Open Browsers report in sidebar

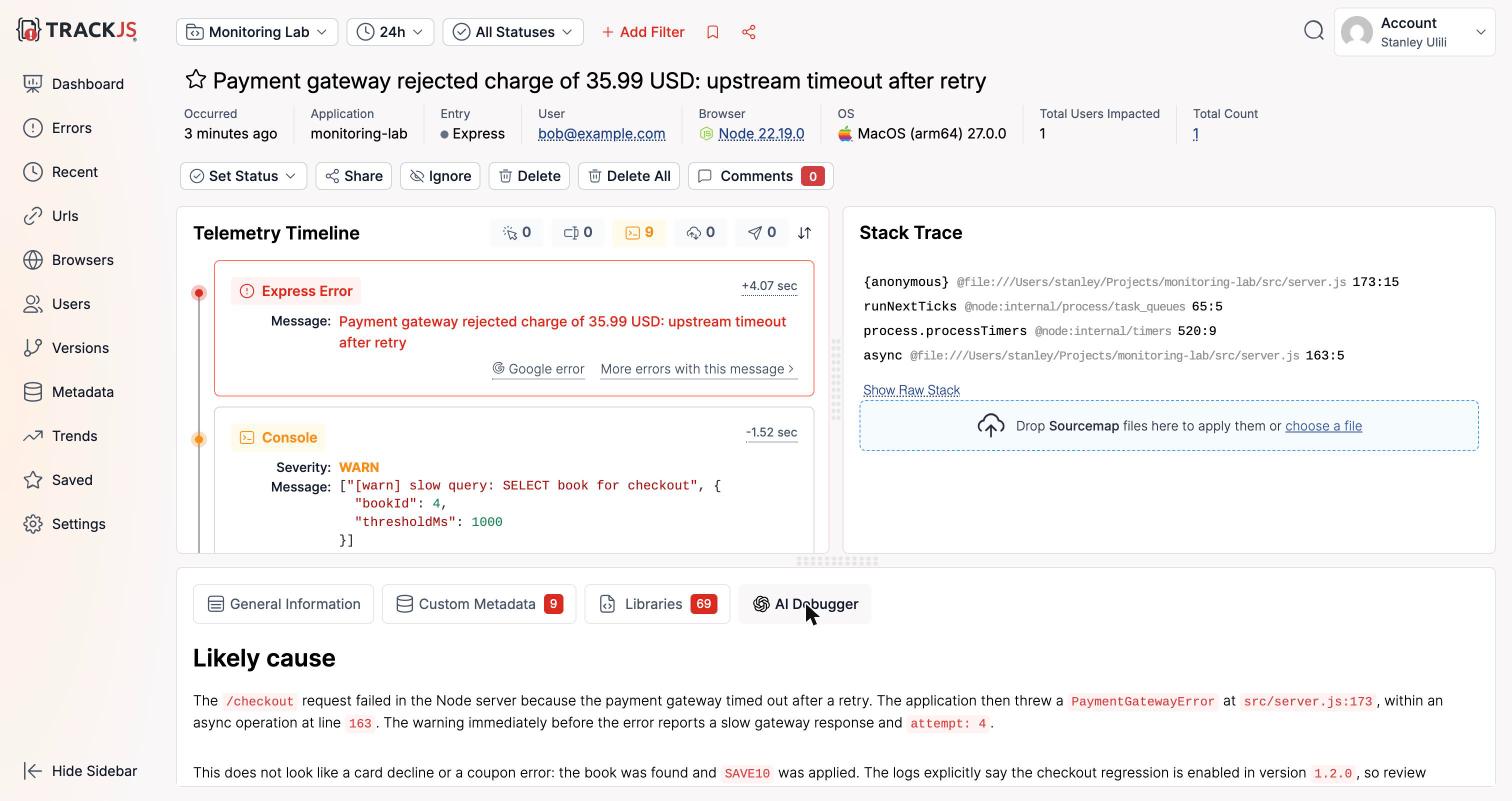pos(69,260)
